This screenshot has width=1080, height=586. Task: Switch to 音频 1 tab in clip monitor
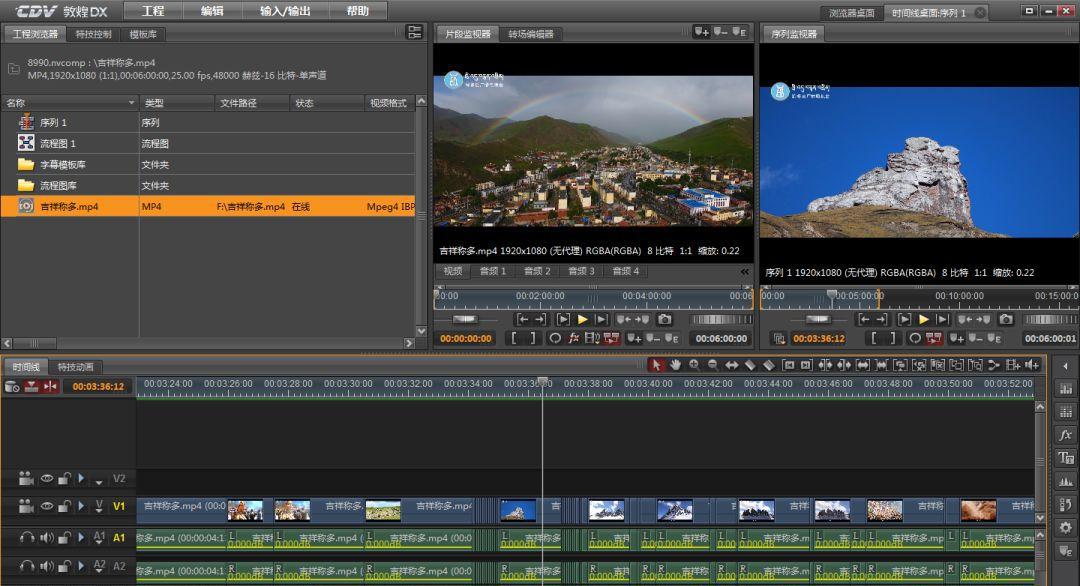(492, 271)
